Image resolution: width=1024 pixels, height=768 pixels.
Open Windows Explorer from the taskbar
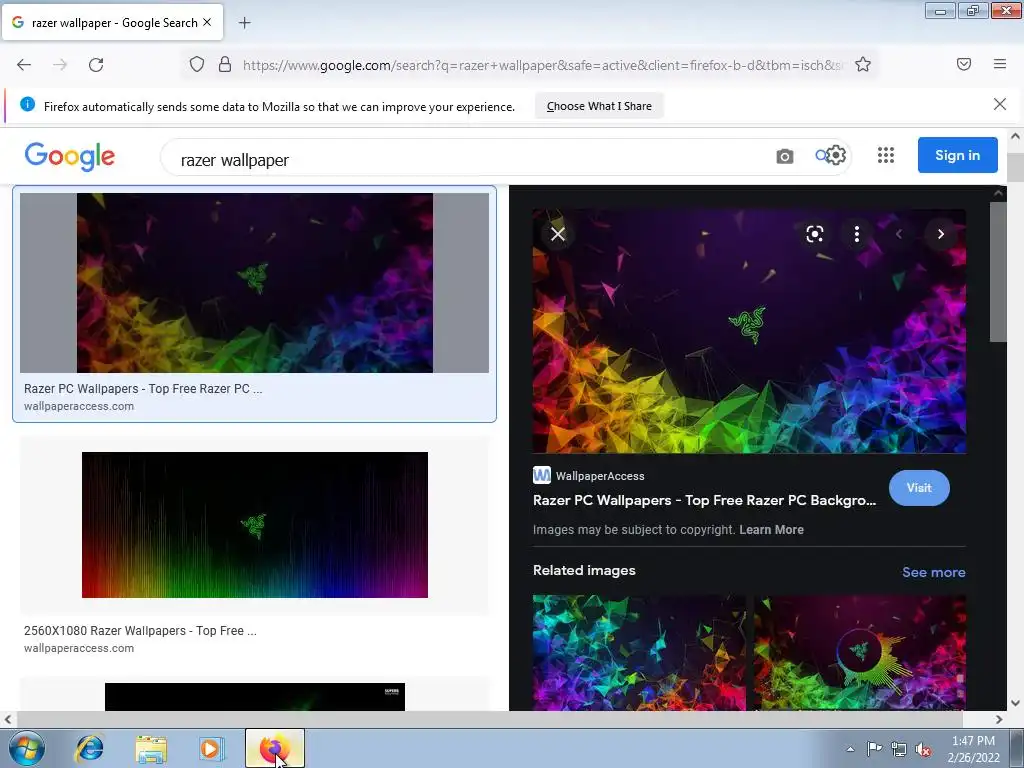pyautogui.click(x=151, y=748)
